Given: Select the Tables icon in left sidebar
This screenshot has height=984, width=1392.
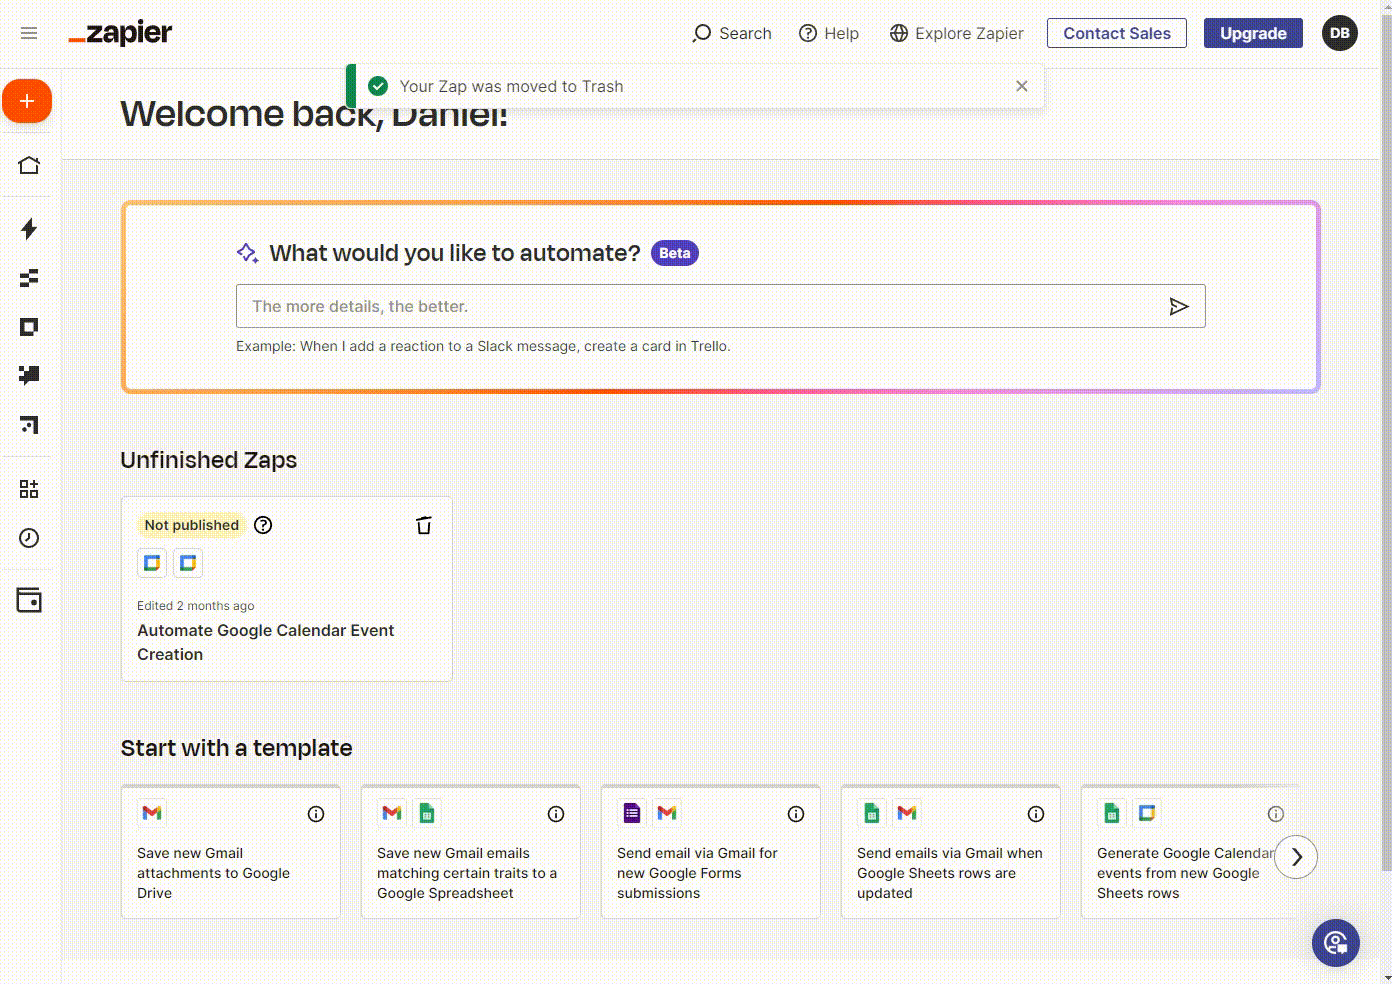Looking at the screenshot, I should click(x=28, y=278).
